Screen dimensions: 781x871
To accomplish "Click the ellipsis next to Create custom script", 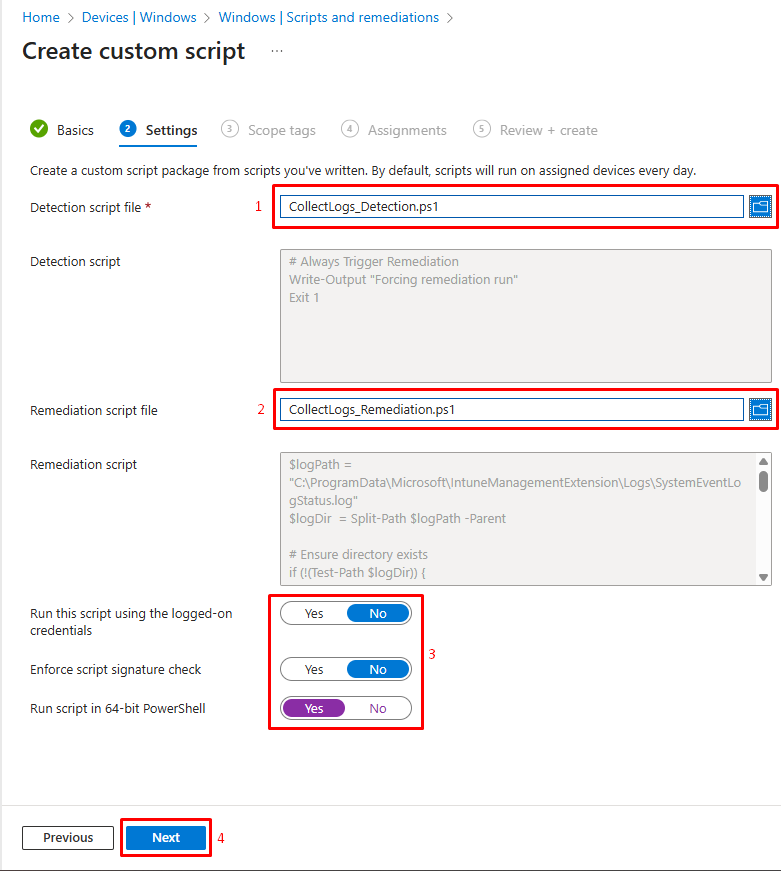I will pos(277,51).
